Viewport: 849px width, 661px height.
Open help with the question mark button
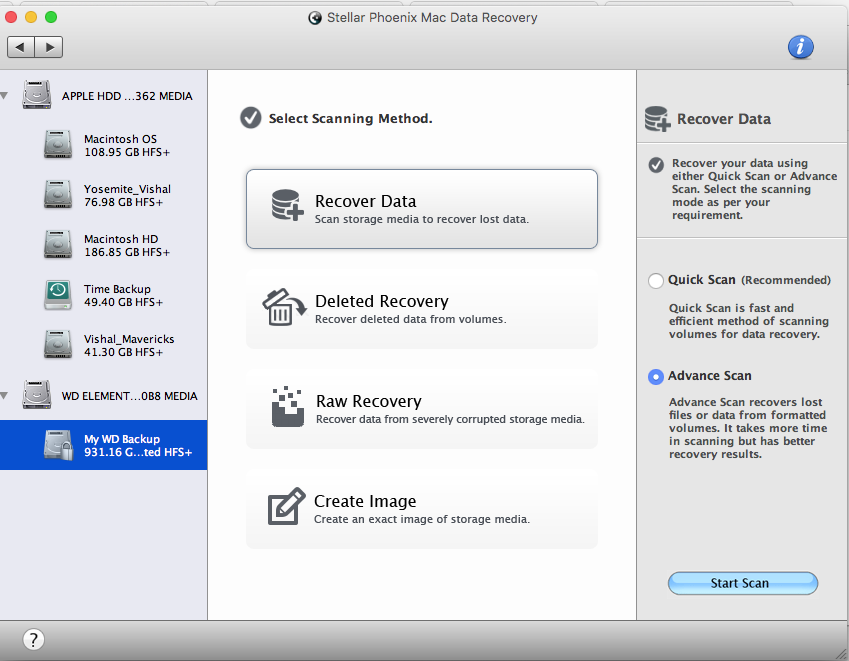[33, 639]
